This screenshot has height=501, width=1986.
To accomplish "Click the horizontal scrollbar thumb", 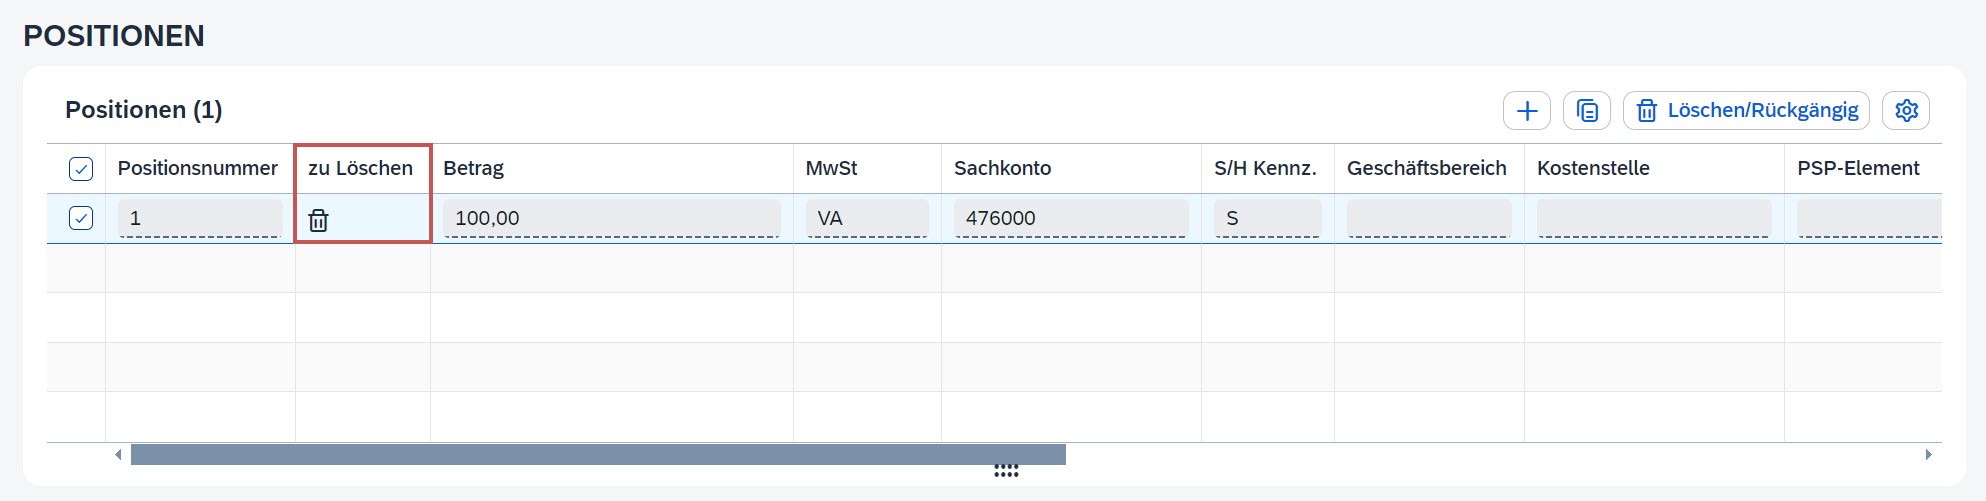I will pos(598,455).
